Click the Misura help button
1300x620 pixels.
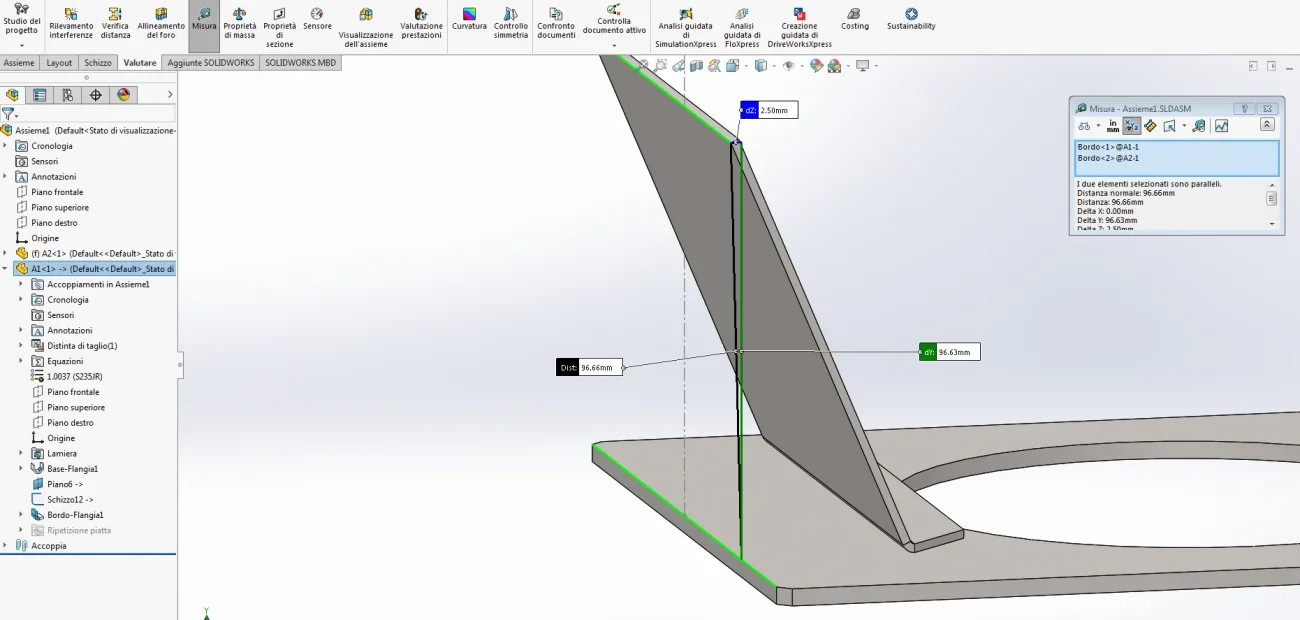click(x=1245, y=108)
